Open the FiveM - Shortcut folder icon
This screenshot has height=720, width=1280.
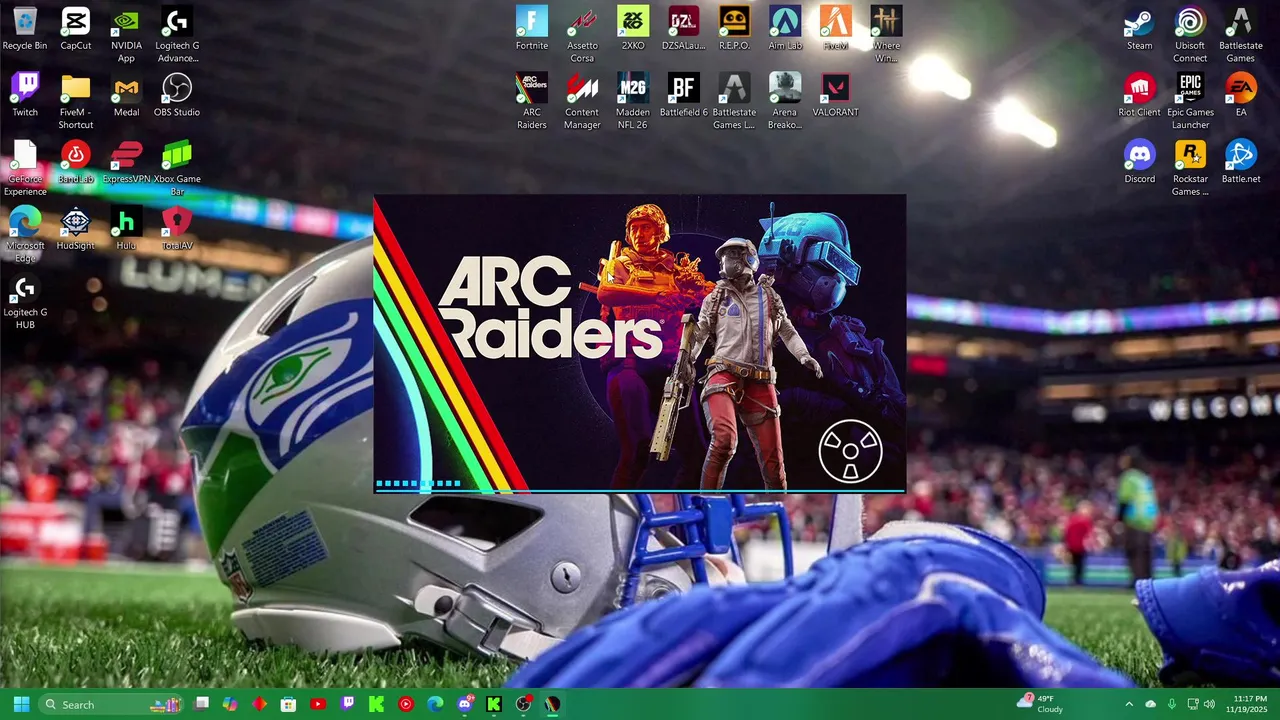coord(76,101)
